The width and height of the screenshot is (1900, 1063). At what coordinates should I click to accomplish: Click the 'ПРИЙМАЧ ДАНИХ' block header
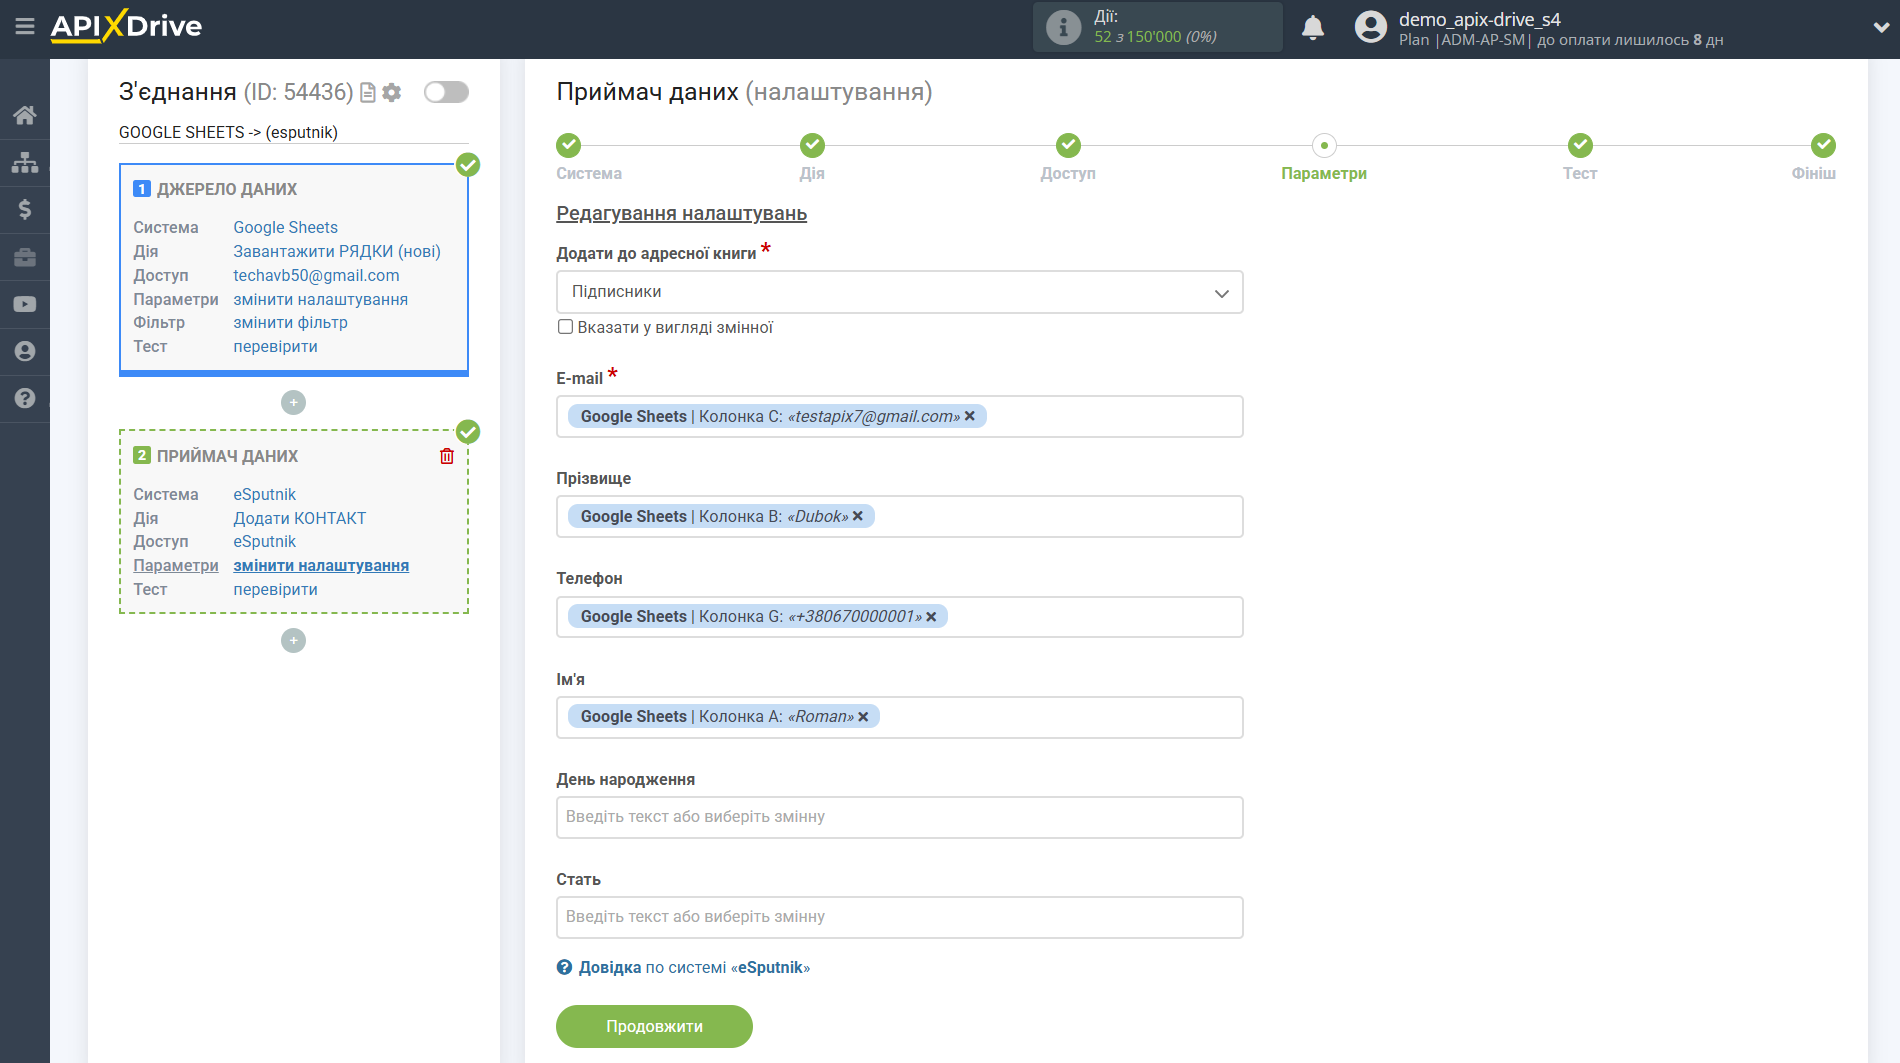coord(227,456)
